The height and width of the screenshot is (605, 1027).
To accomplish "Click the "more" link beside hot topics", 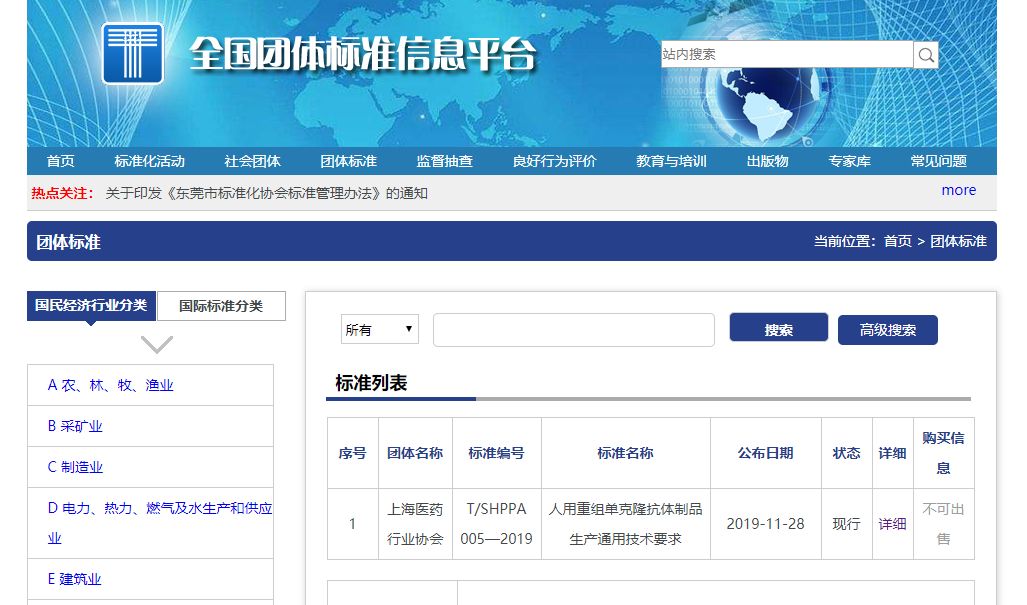I will 957,190.
